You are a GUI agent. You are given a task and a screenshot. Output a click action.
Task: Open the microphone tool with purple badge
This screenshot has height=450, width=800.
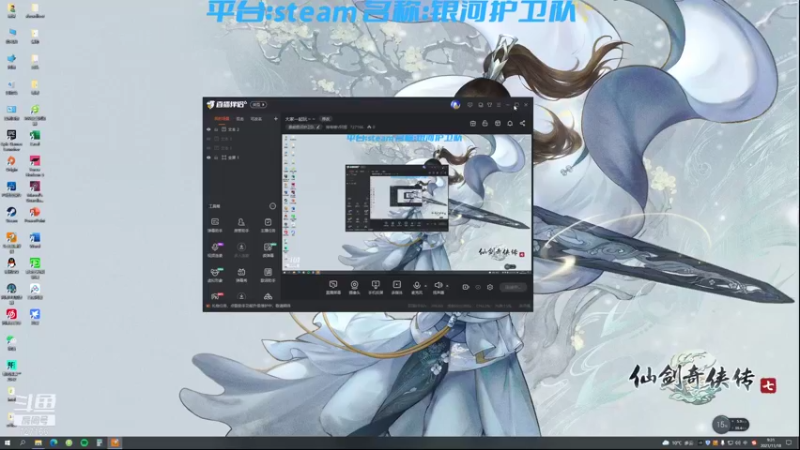pos(215,249)
